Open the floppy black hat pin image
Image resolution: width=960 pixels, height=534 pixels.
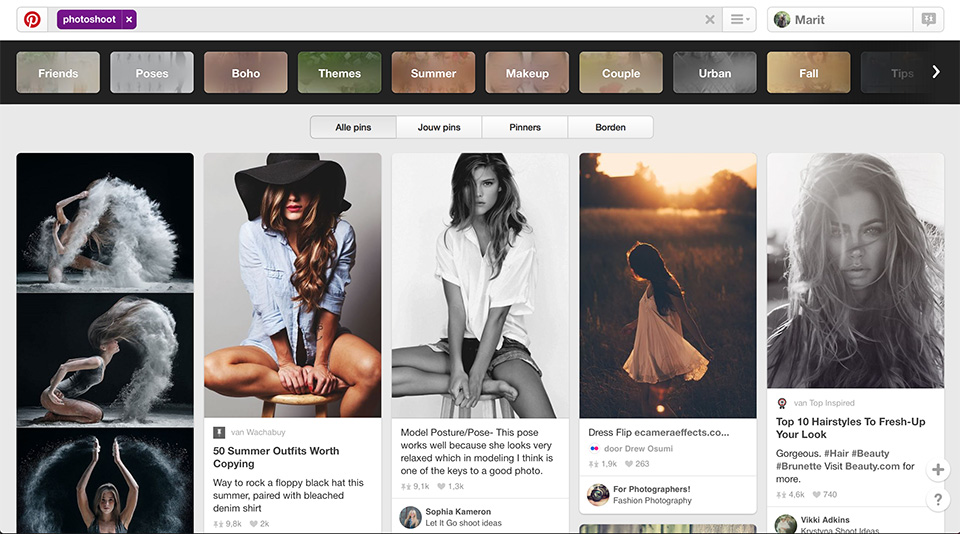[293, 285]
